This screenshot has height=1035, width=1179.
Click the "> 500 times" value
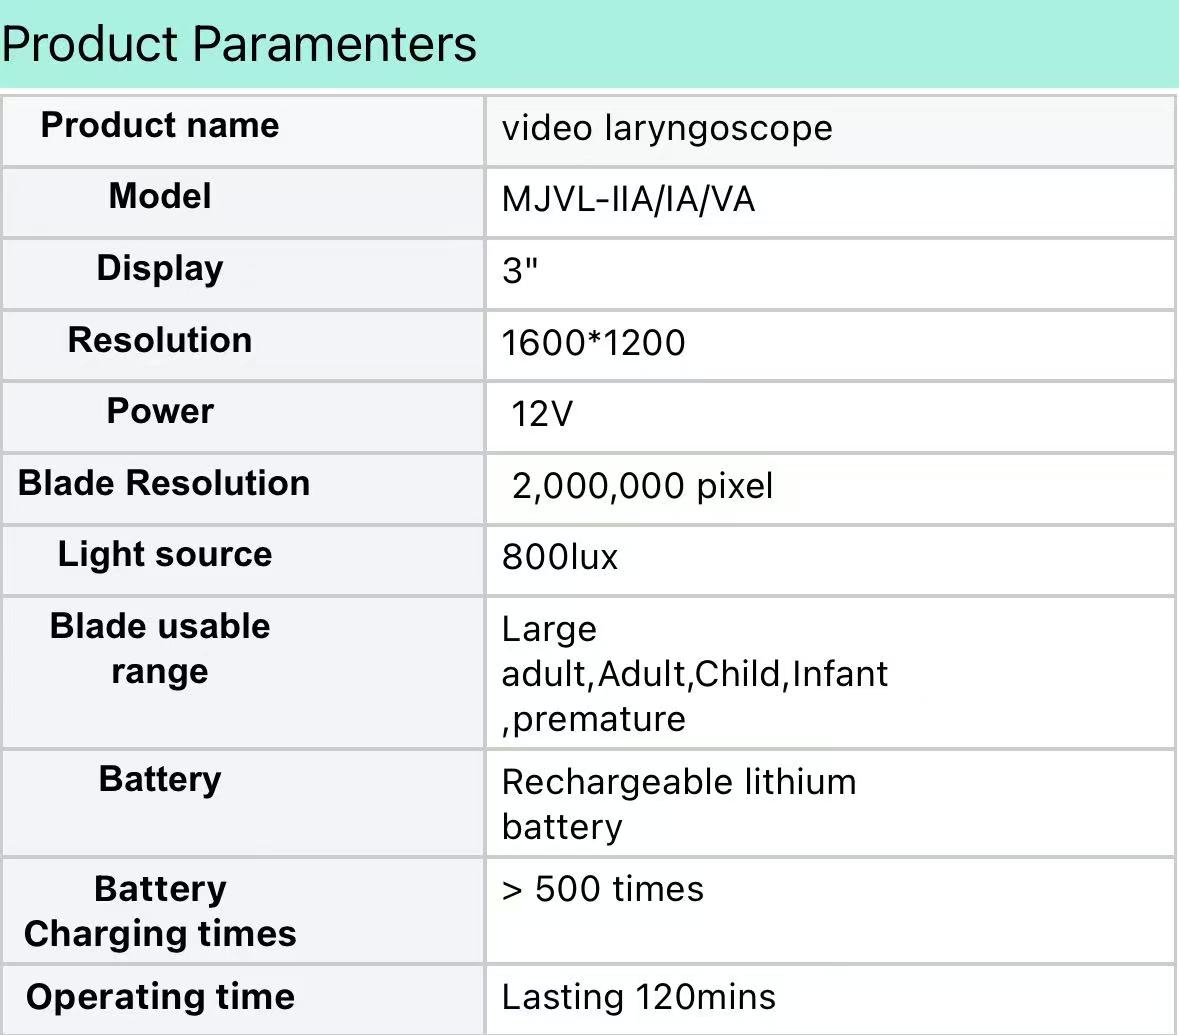pyautogui.click(x=603, y=890)
